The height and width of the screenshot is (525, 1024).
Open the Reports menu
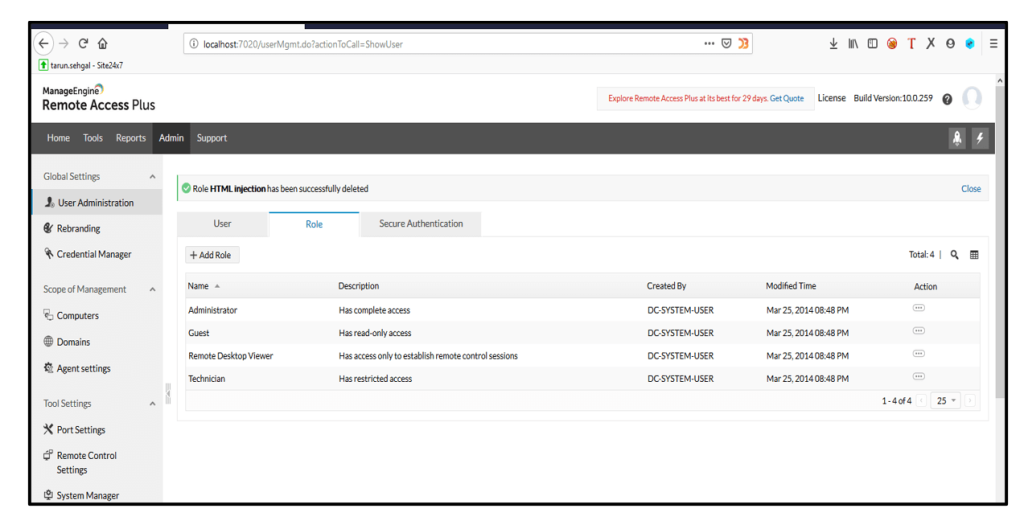(x=131, y=138)
